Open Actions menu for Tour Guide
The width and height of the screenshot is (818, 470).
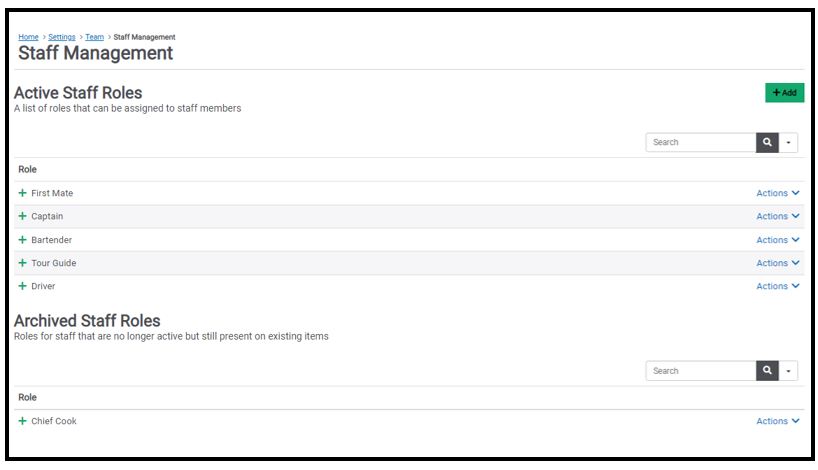pos(778,263)
